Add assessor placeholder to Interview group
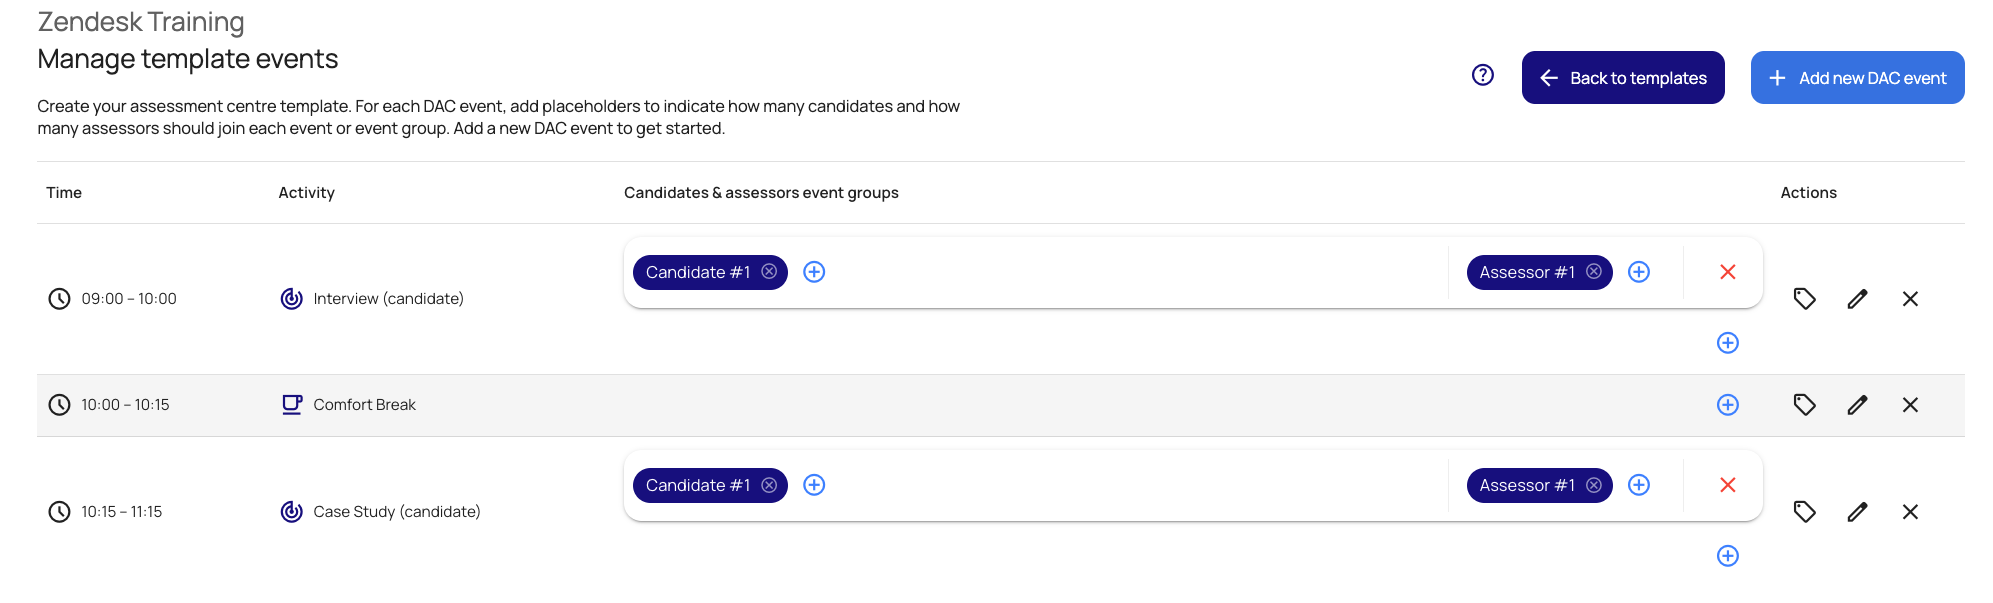Screen dimensions: 1993x603 click(1638, 272)
